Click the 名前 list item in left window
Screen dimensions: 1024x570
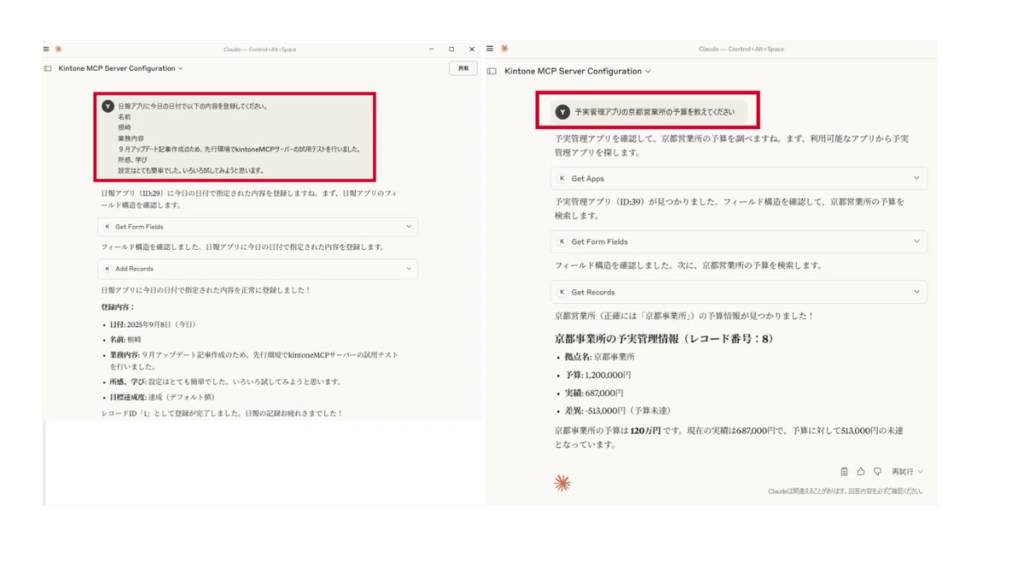click(x=125, y=340)
